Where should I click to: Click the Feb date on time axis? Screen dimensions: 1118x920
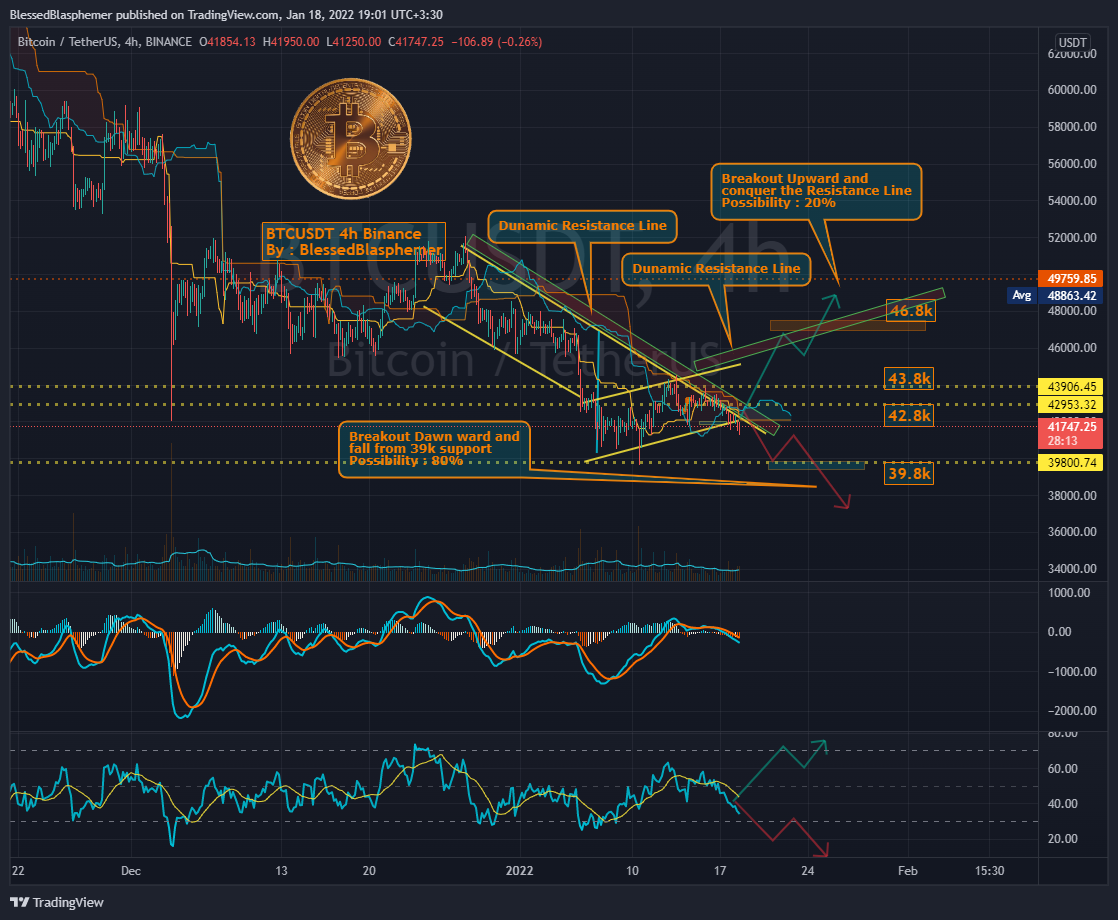tap(908, 871)
